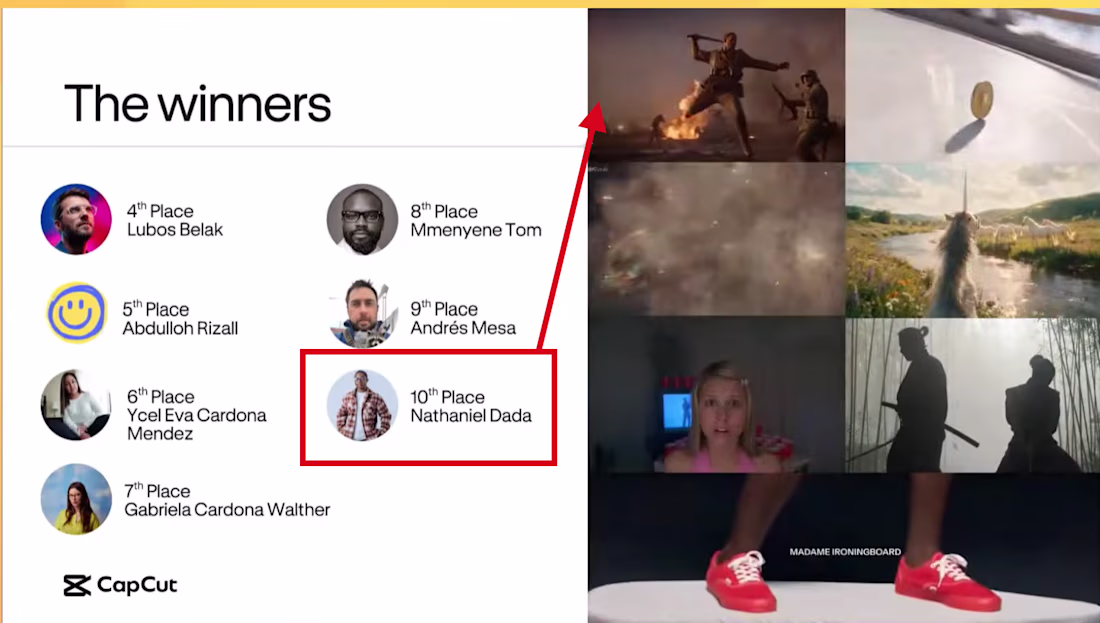Image resolution: width=1100 pixels, height=623 pixels.
Task: Open the samurai silhouettes in bamboo thumbnail
Action: (973, 395)
